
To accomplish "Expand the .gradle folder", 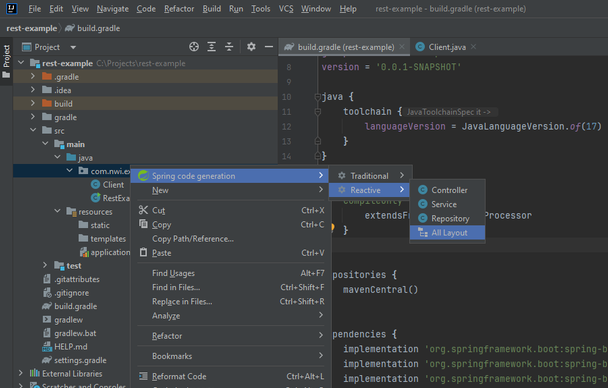I will [x=33, y=76].
